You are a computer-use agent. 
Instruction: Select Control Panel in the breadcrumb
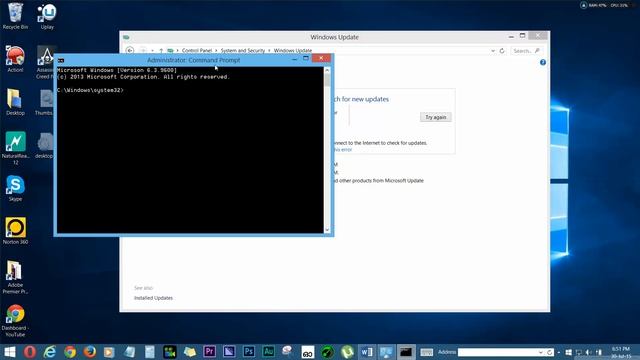pos(197,51)
